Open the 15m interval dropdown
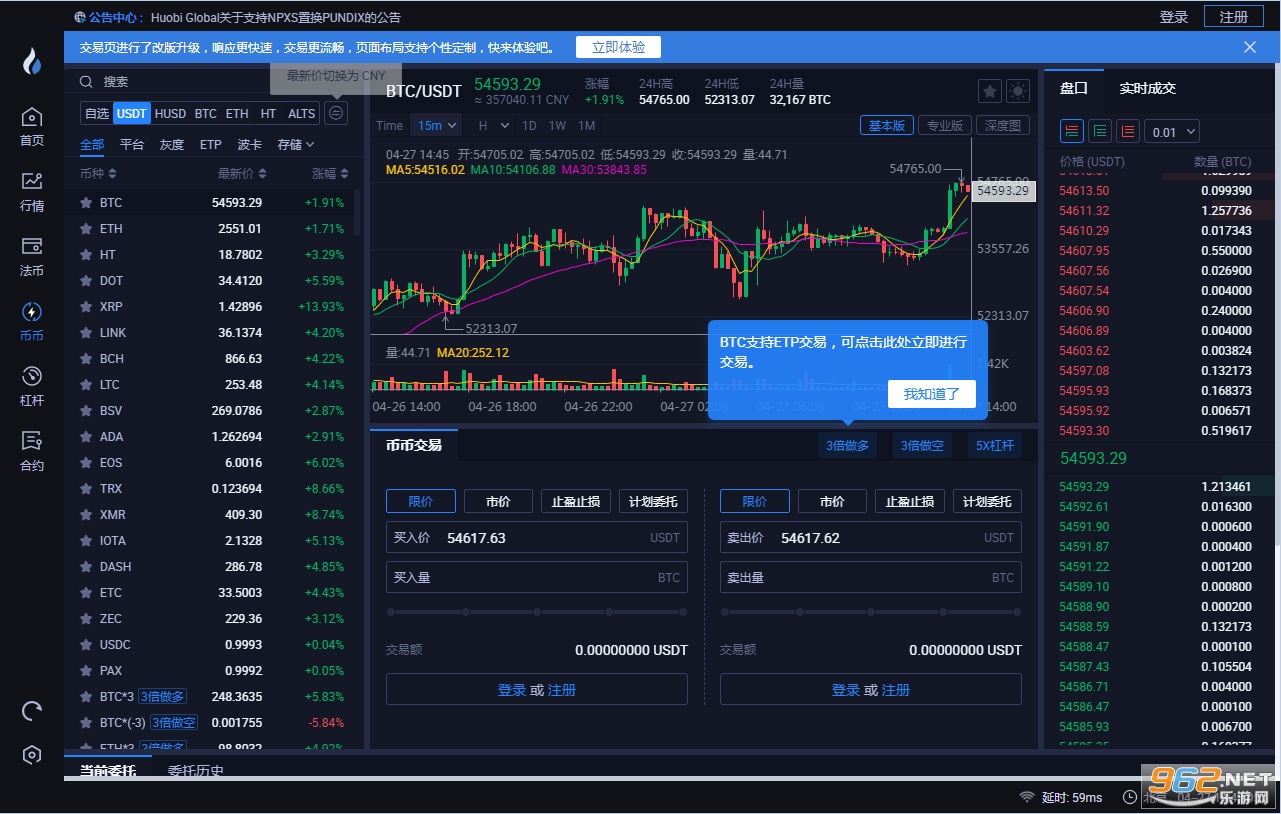Viewport: 1281px width, 814px height. click(438, 125)
